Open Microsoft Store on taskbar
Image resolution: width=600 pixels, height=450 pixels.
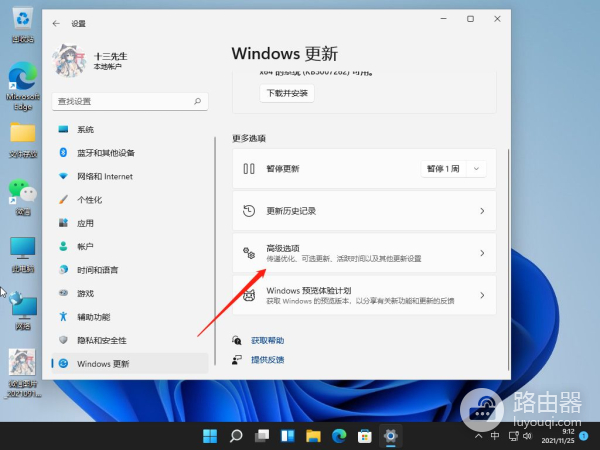point(365,436)
